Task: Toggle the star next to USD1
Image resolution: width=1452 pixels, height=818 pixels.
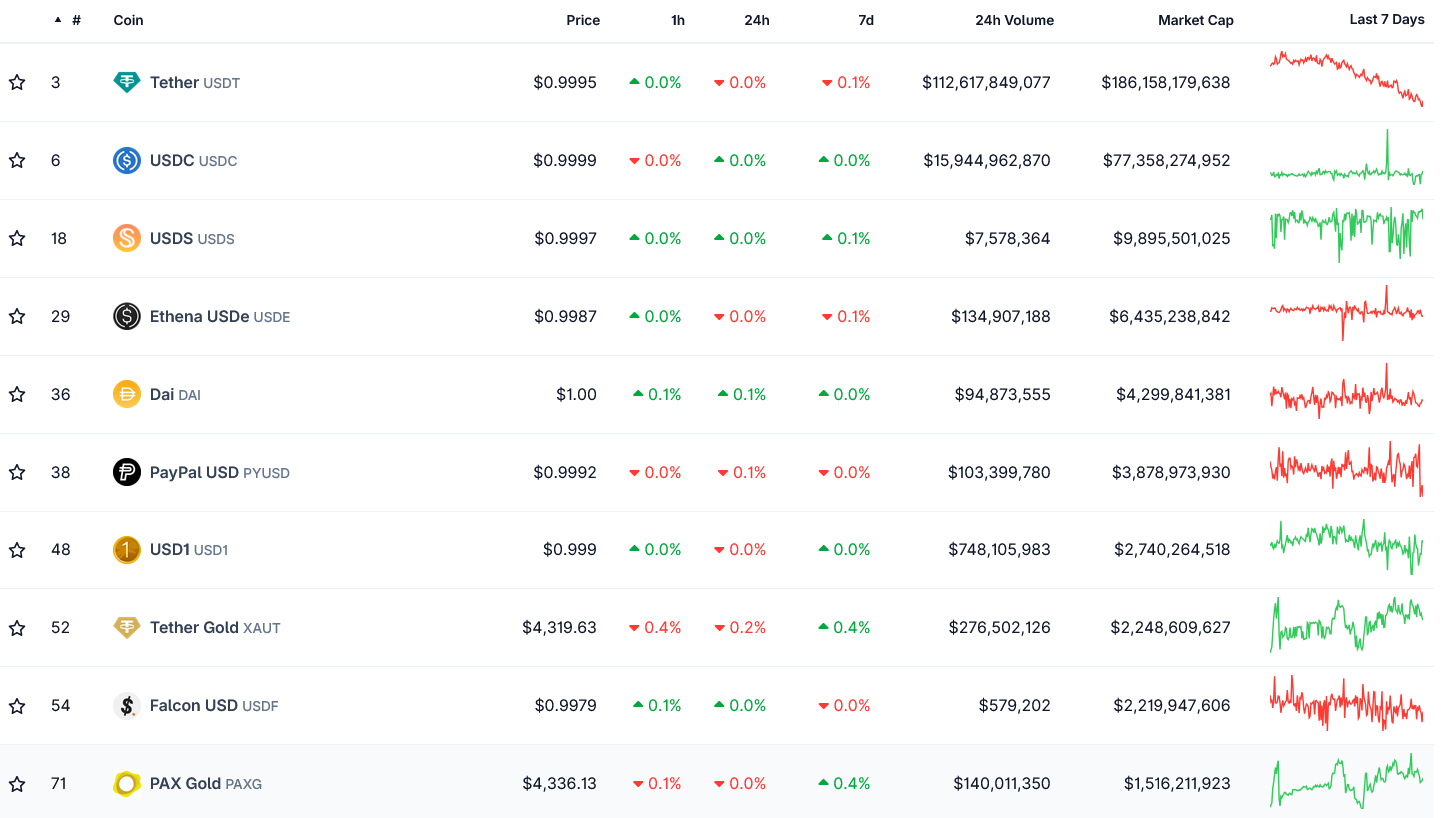Action: click(17, 550)
